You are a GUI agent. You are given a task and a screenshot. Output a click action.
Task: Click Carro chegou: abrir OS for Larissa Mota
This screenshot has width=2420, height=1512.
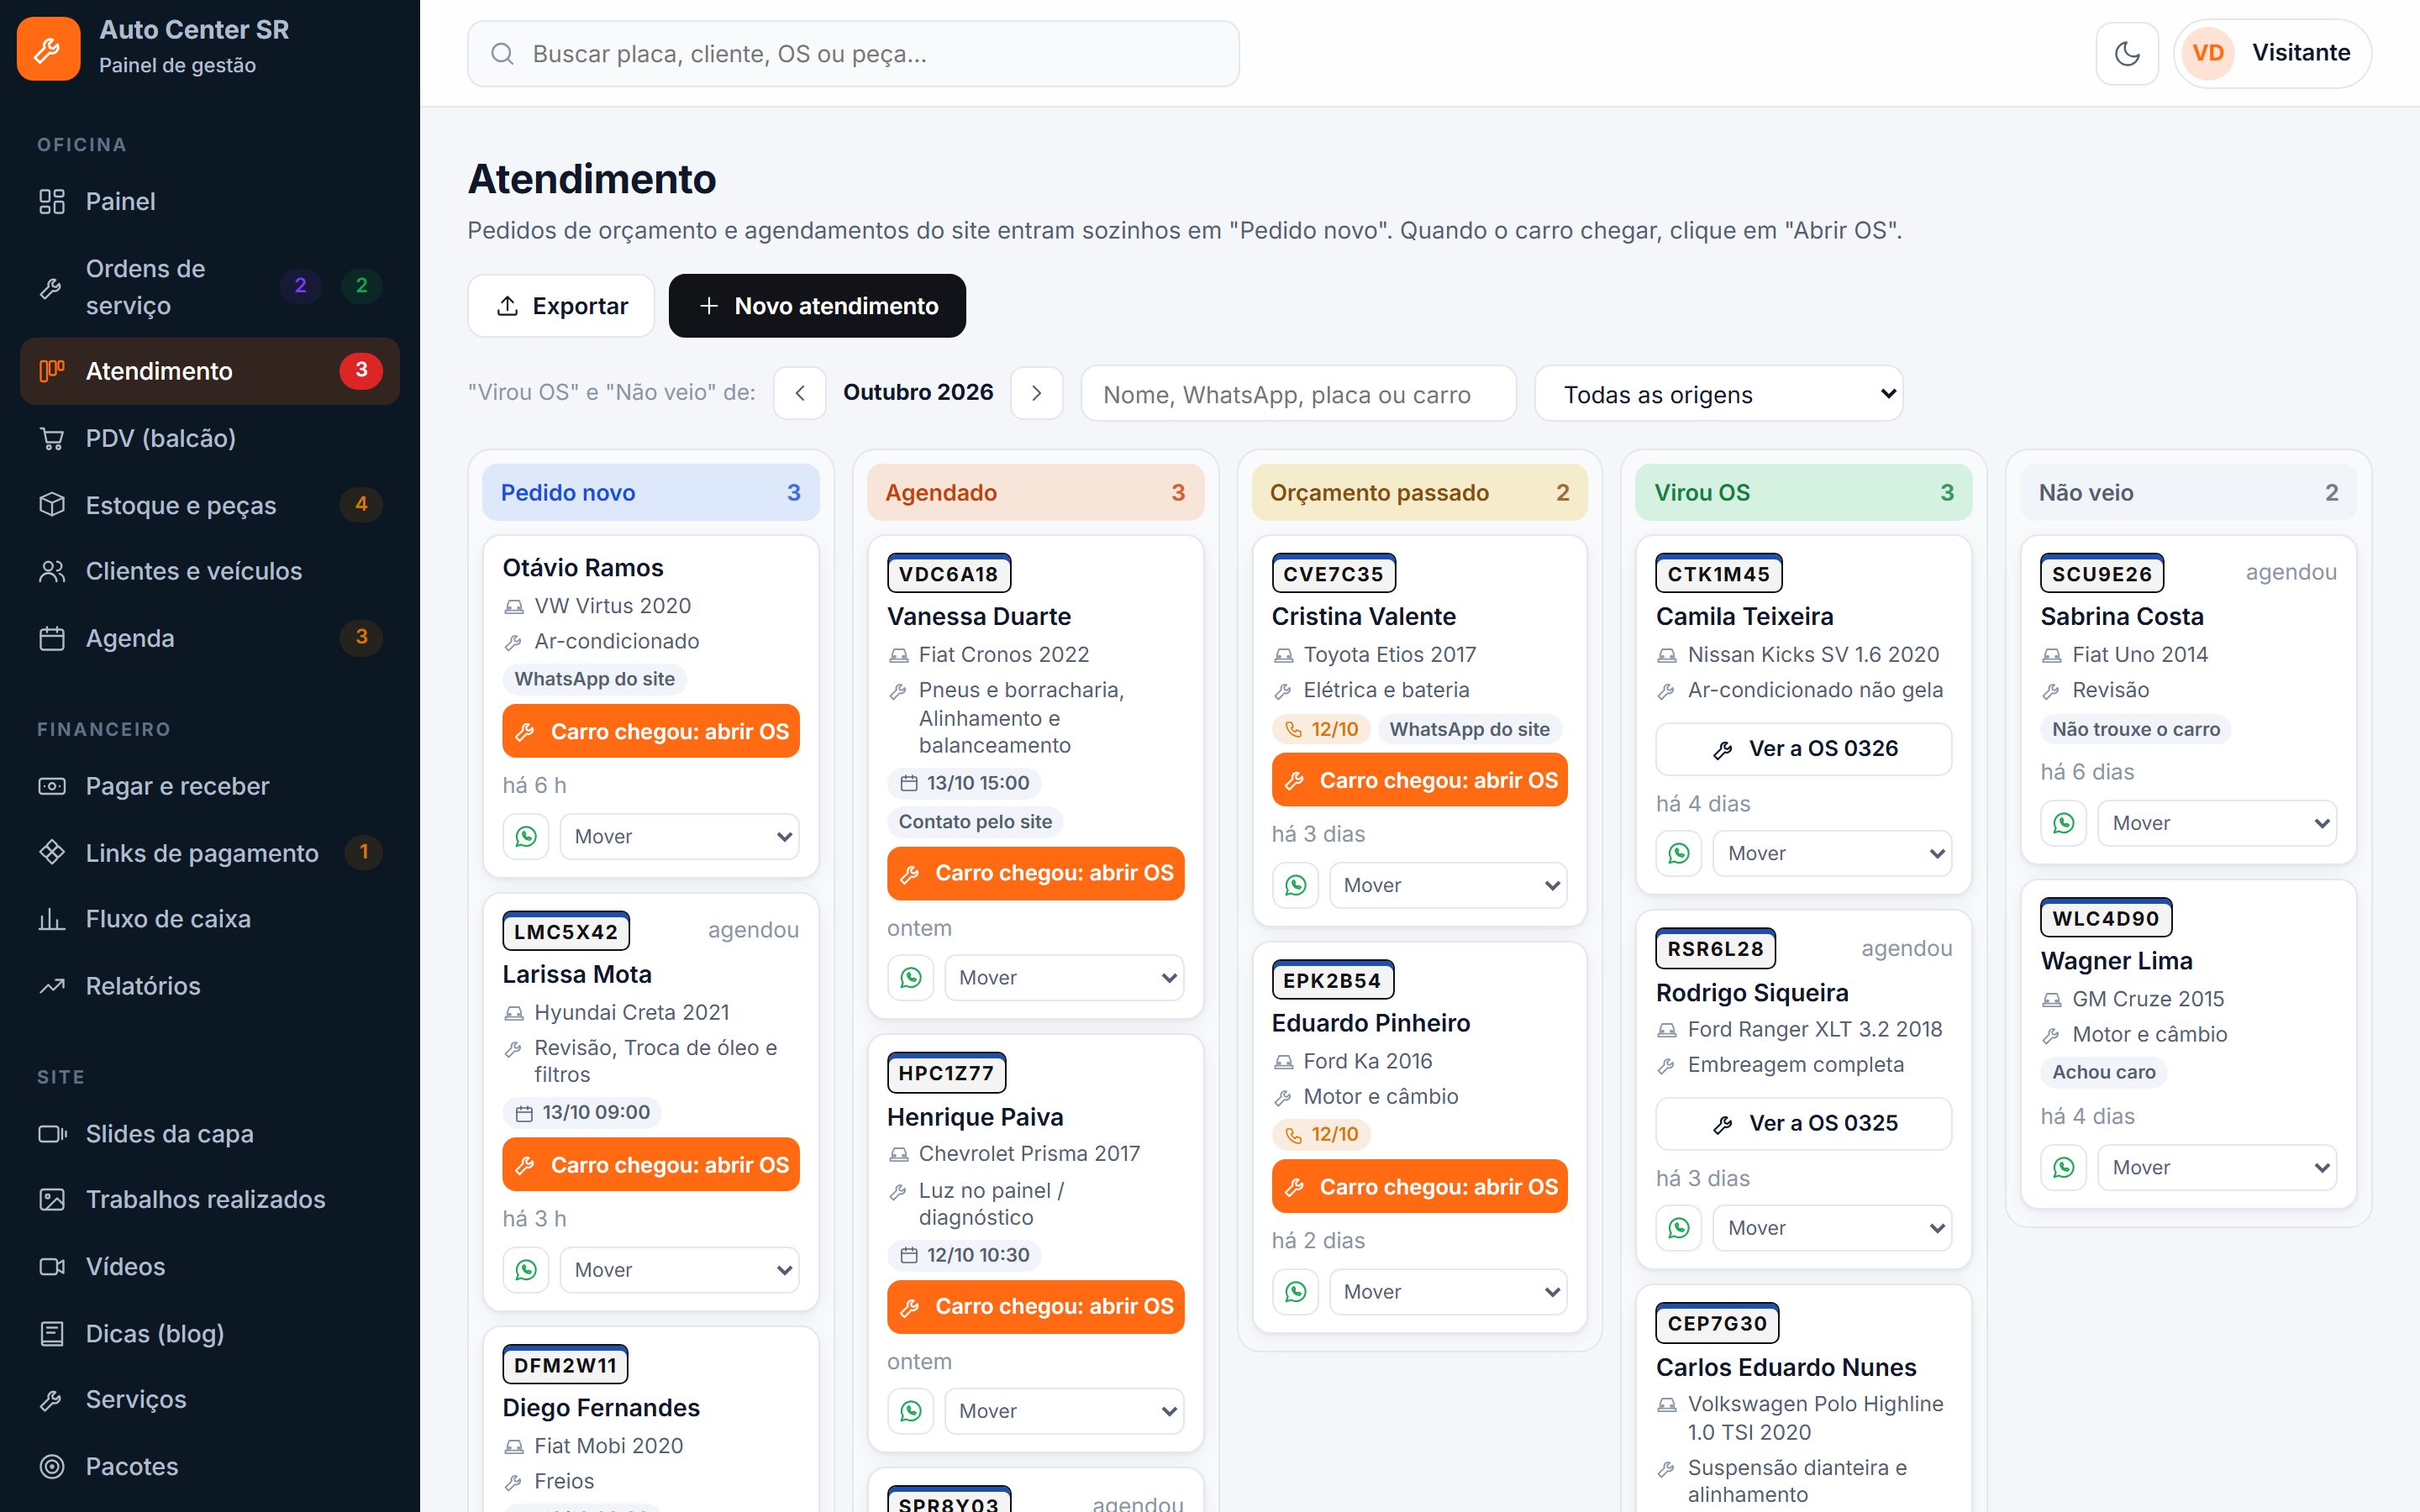tap(651, 1164)
